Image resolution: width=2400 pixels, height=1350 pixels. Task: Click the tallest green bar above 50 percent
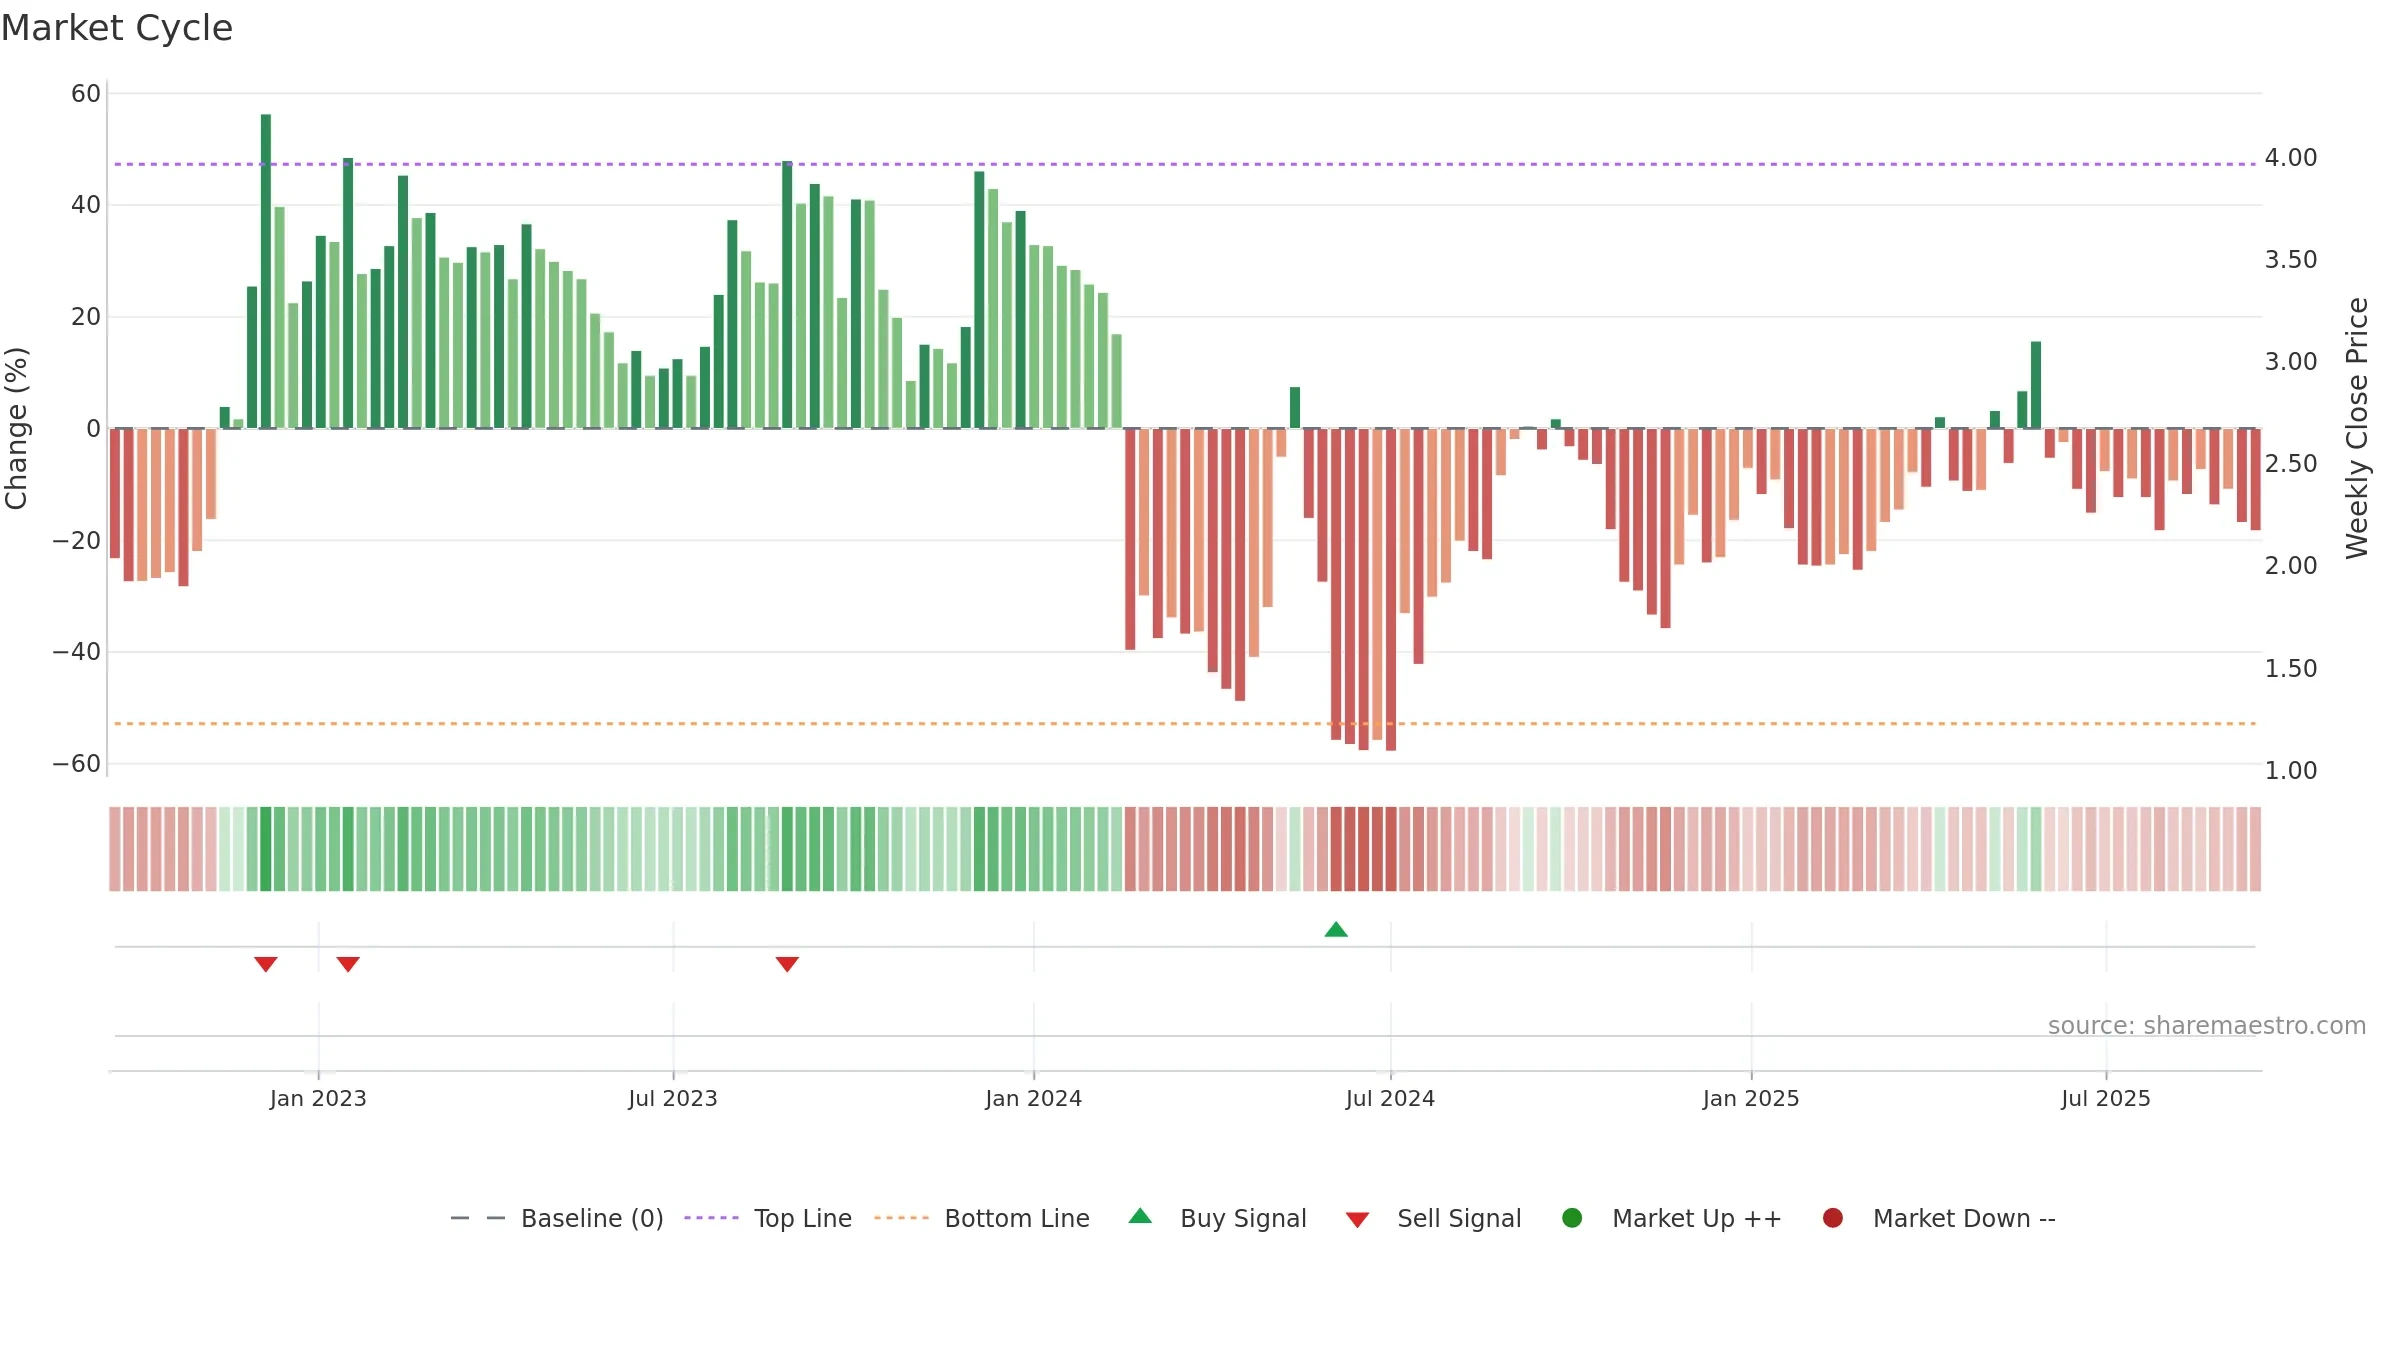coord(266,271)
